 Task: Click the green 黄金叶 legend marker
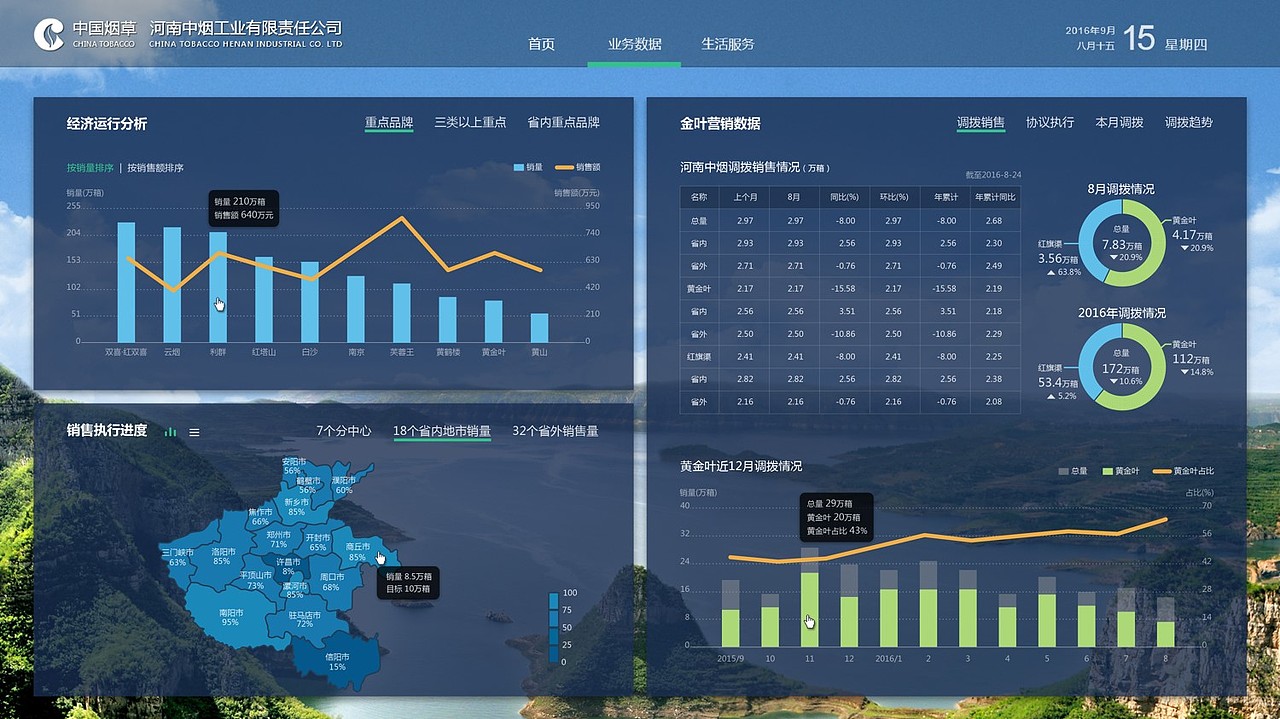pyautogui.click(x=1108, y=471)
